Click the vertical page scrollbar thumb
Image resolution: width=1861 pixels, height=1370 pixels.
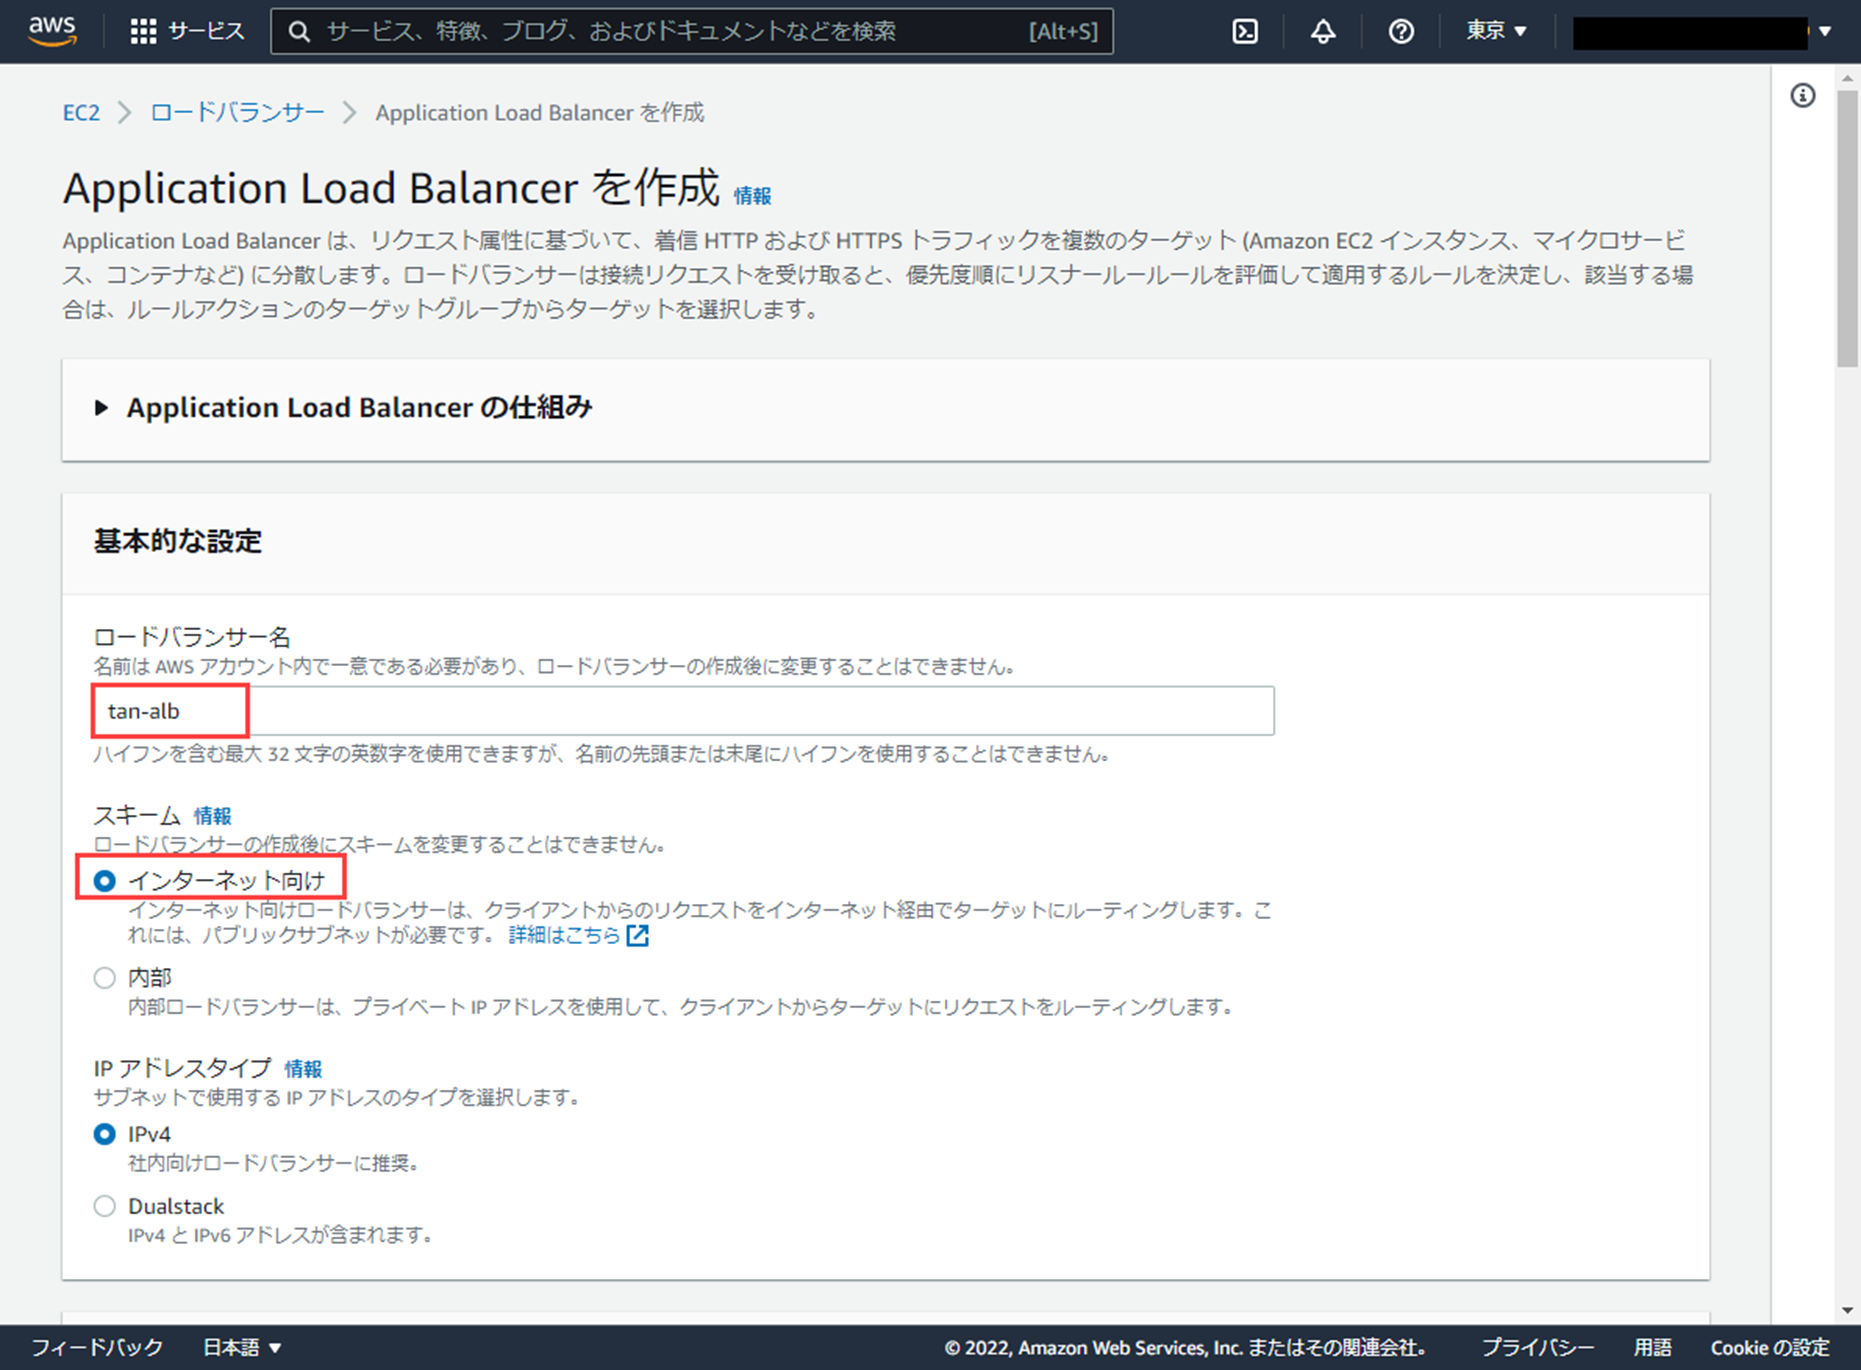click(x=1848, y=230)
